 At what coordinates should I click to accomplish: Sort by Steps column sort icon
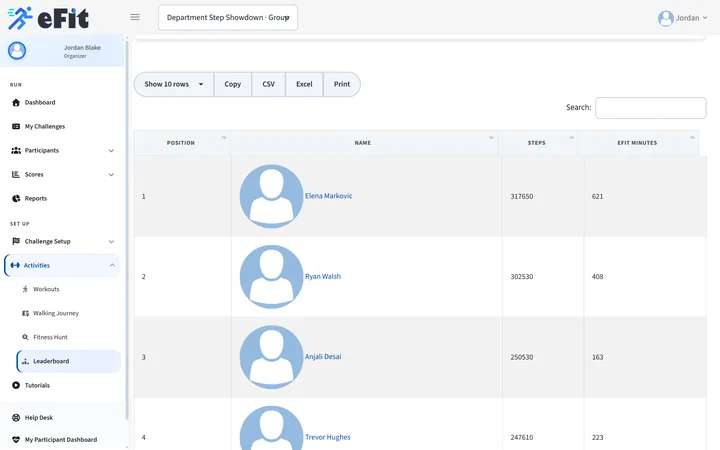pyautogui.click(x=572, y=137)
